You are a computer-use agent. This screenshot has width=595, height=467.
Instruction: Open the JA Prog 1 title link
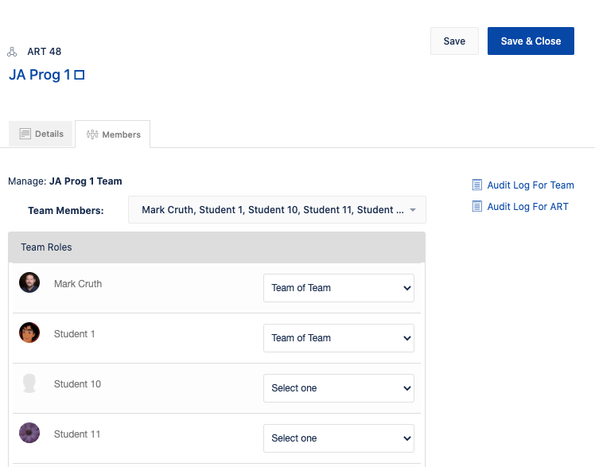coord(39,75)
